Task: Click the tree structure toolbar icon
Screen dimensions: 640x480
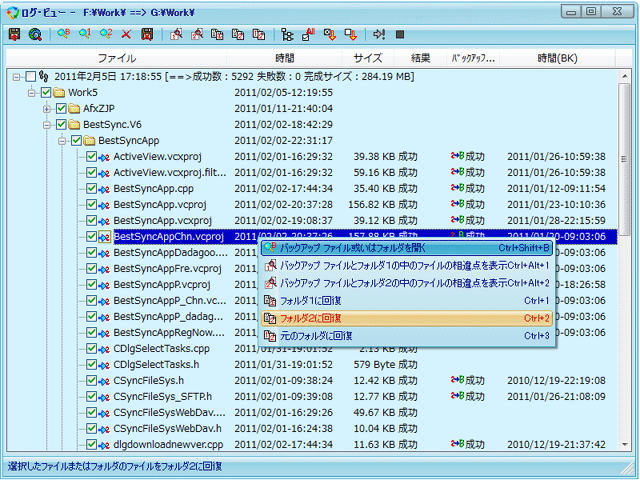Action: click(287, 34)
